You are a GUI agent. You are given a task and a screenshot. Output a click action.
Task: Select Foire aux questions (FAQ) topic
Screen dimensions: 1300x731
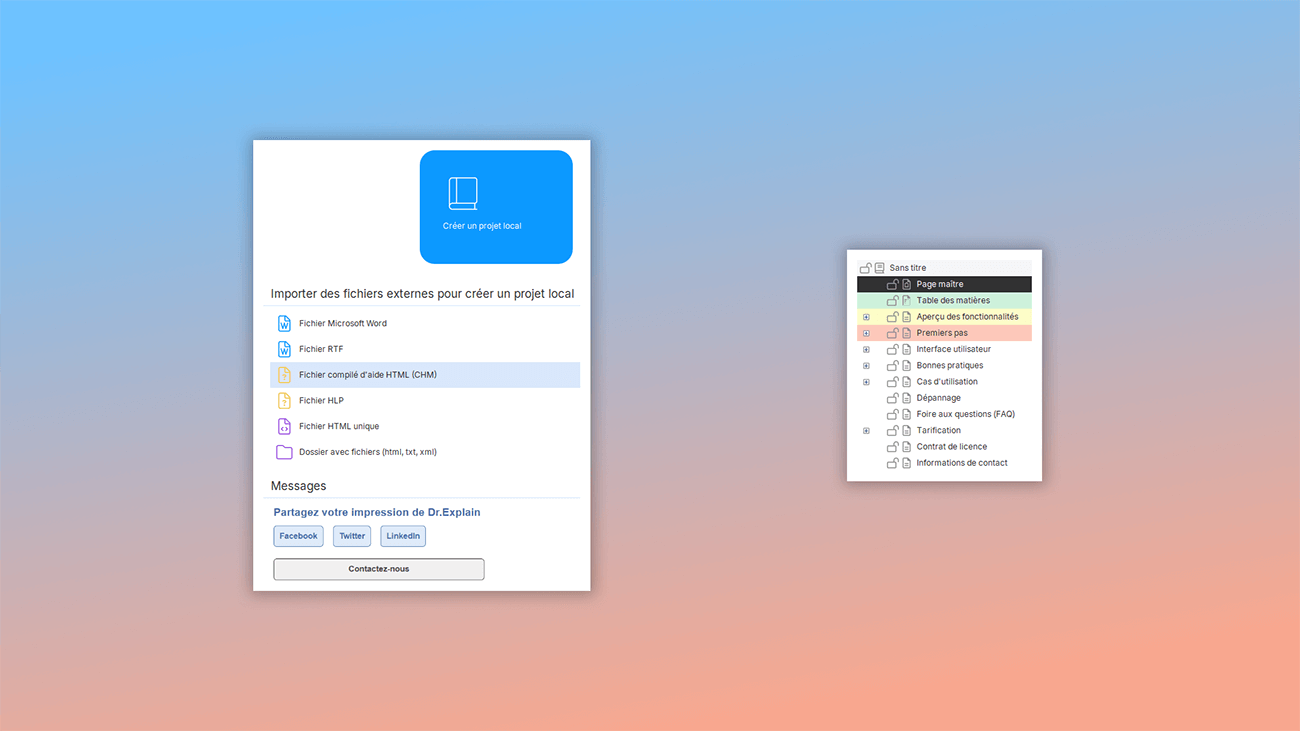[965, 414]
